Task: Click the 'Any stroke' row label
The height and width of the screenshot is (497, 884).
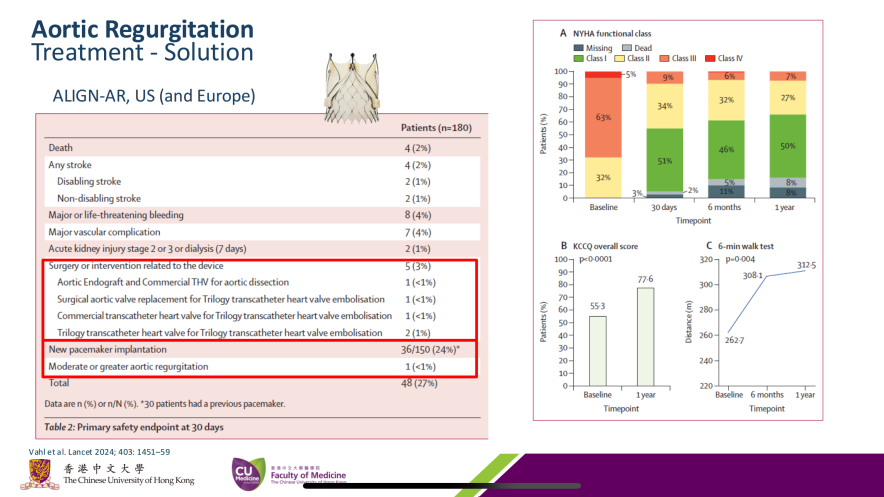Action: pyautogui.click(x=70, y=165)
